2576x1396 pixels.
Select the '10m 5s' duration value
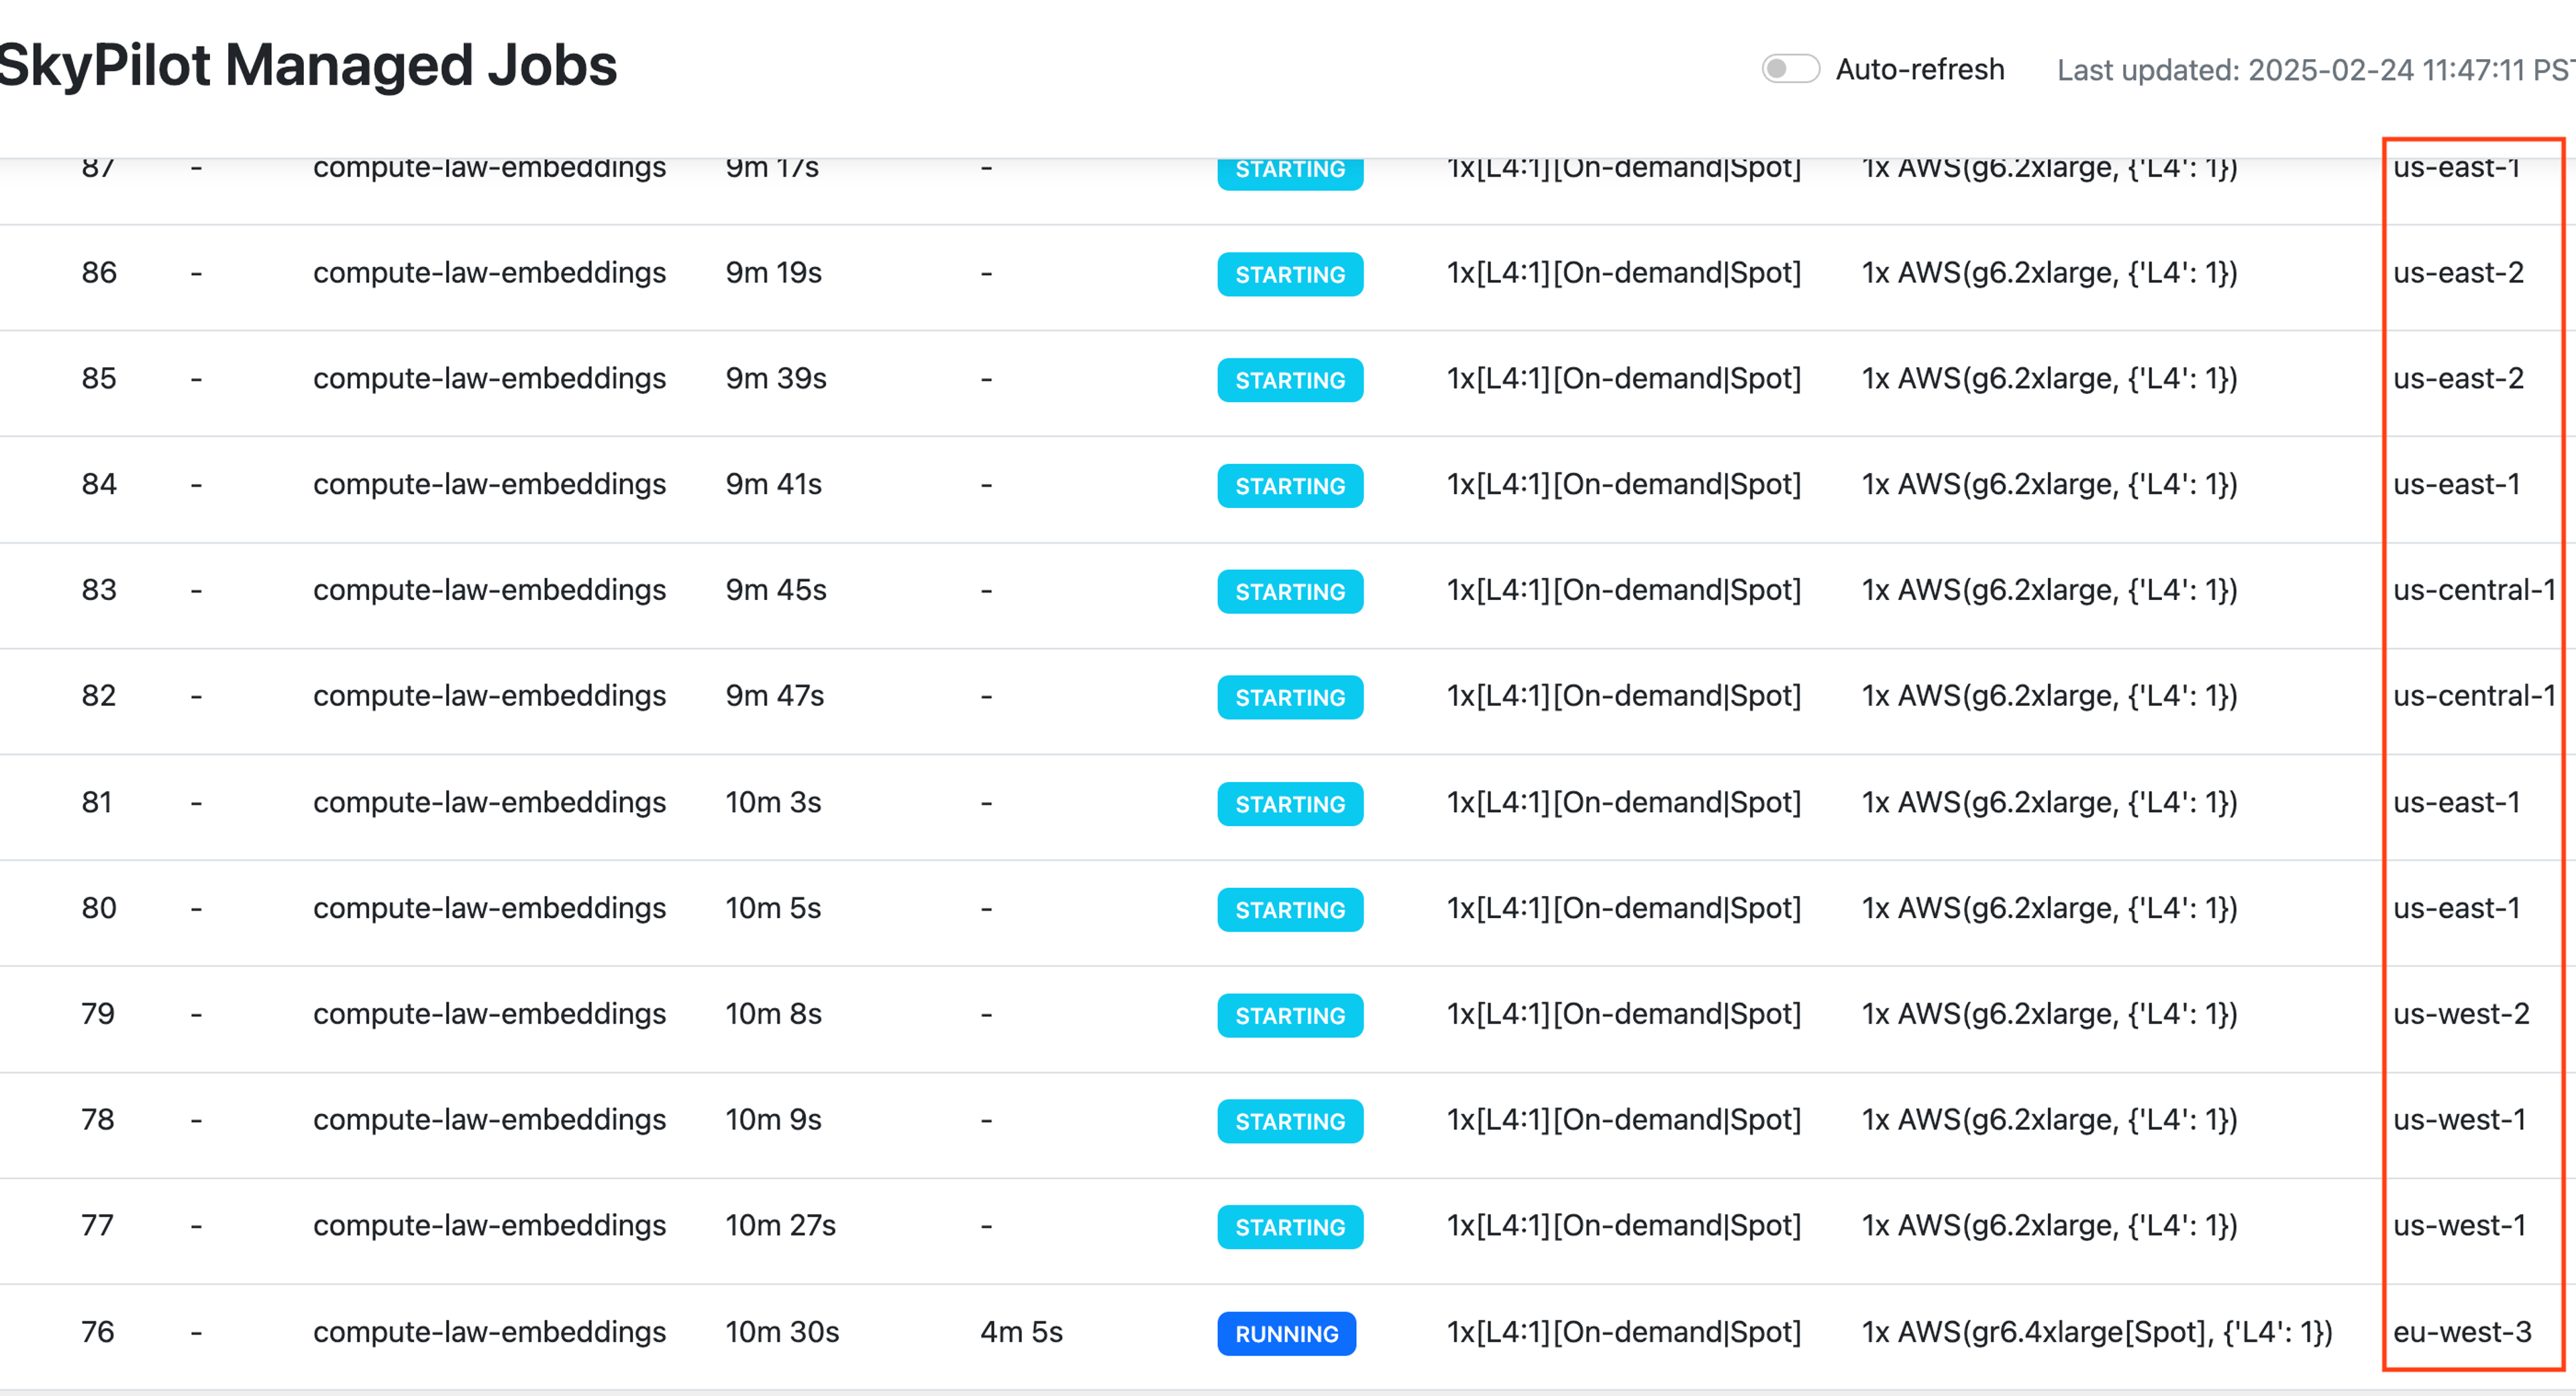pyautogui.click(x=773, y=909)
